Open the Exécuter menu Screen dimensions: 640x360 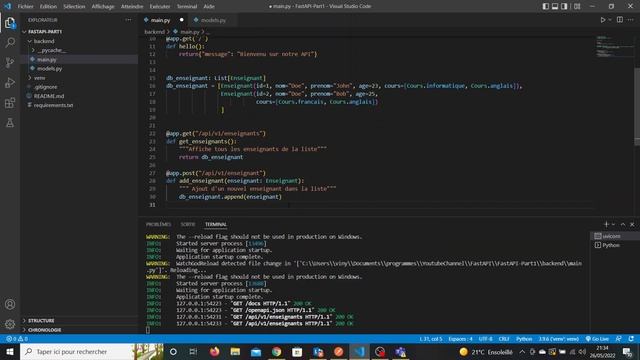[160, 6]
